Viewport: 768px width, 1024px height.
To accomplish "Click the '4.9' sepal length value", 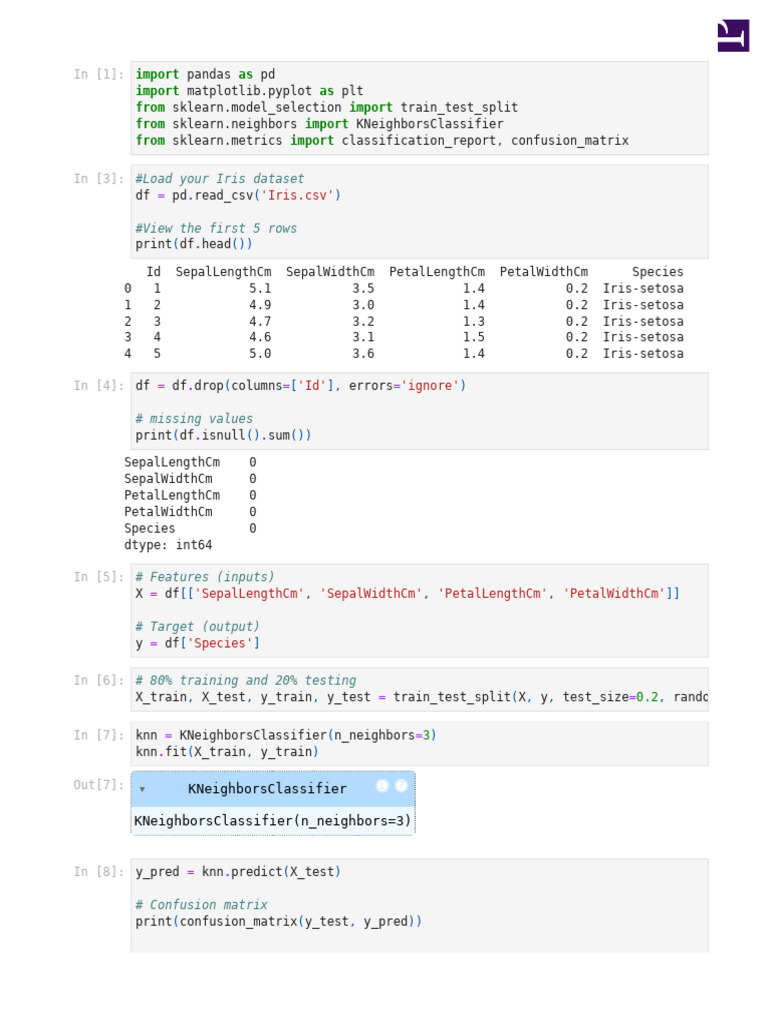I will [x=260, y=305].
